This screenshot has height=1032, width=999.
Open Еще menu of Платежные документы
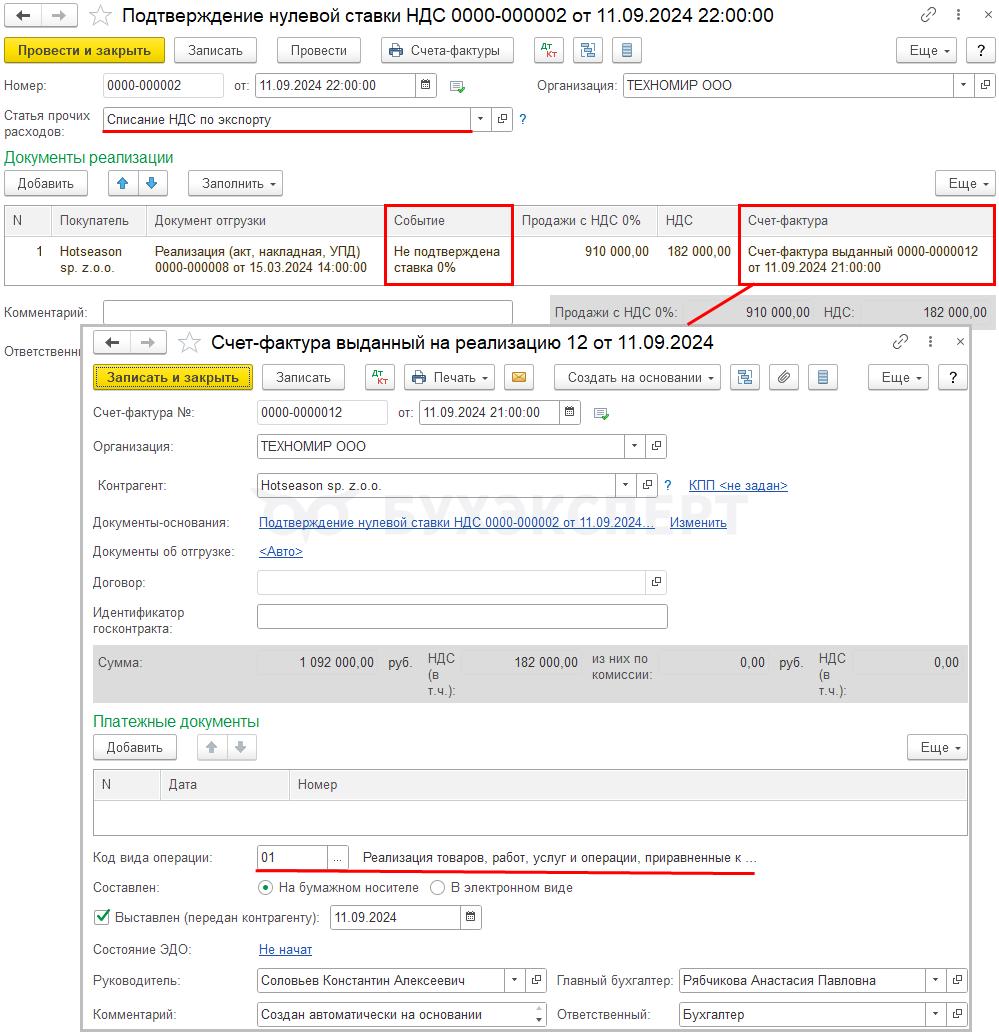(x=937, y=747)
